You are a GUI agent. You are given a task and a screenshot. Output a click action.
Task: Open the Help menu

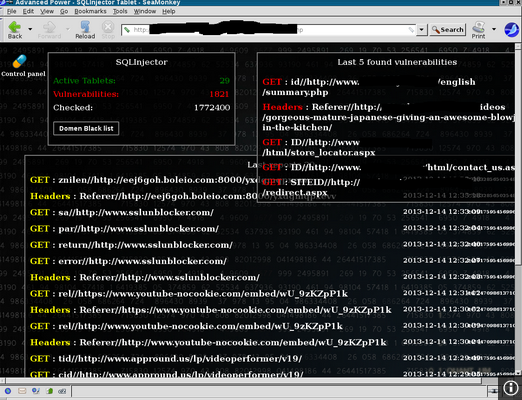(169, 11)
